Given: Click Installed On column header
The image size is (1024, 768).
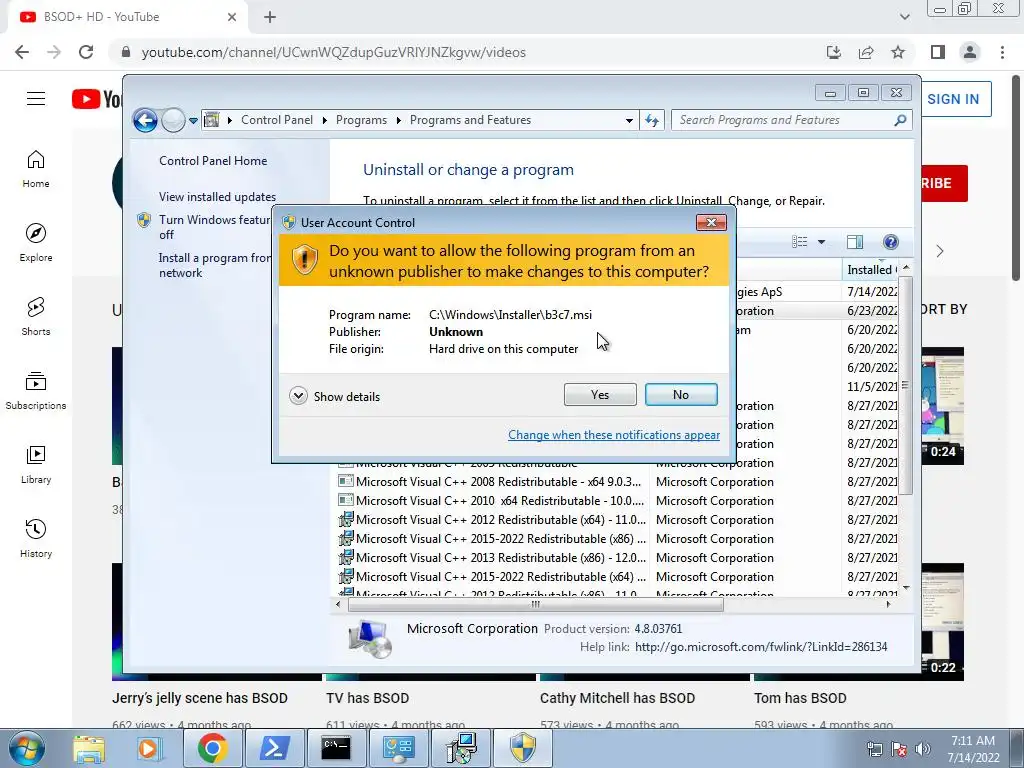Looking at the screenshot, I should 871,270.
